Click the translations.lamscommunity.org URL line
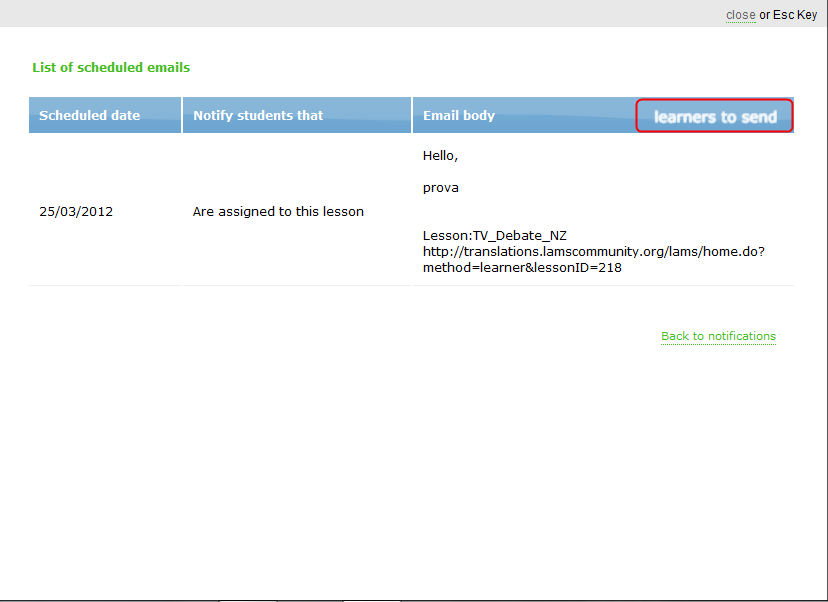The height and width of the screenshot is (602, 828). 593,252
